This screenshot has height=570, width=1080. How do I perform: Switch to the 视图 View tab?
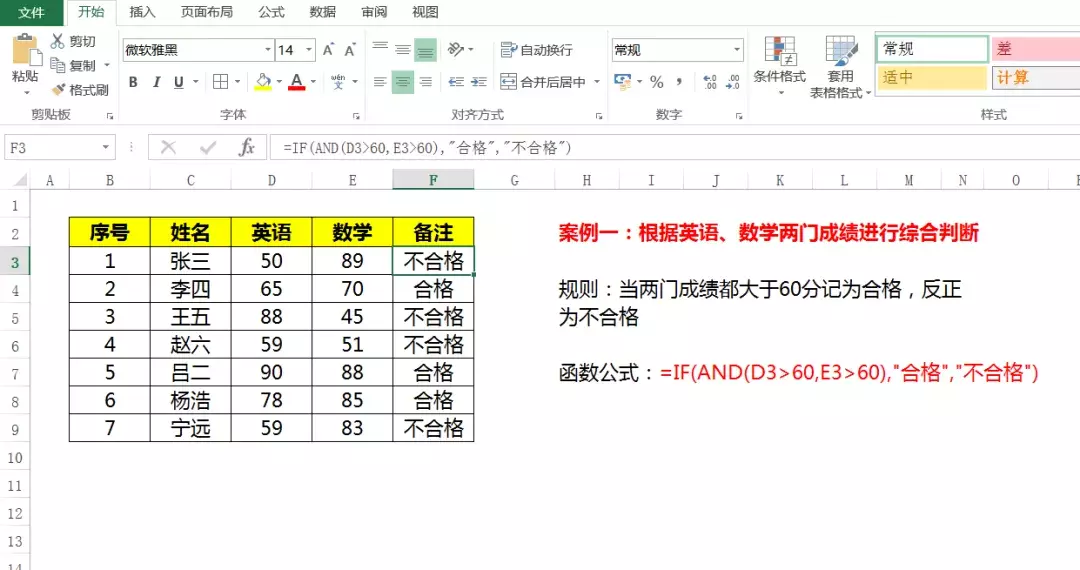[425, 12]
